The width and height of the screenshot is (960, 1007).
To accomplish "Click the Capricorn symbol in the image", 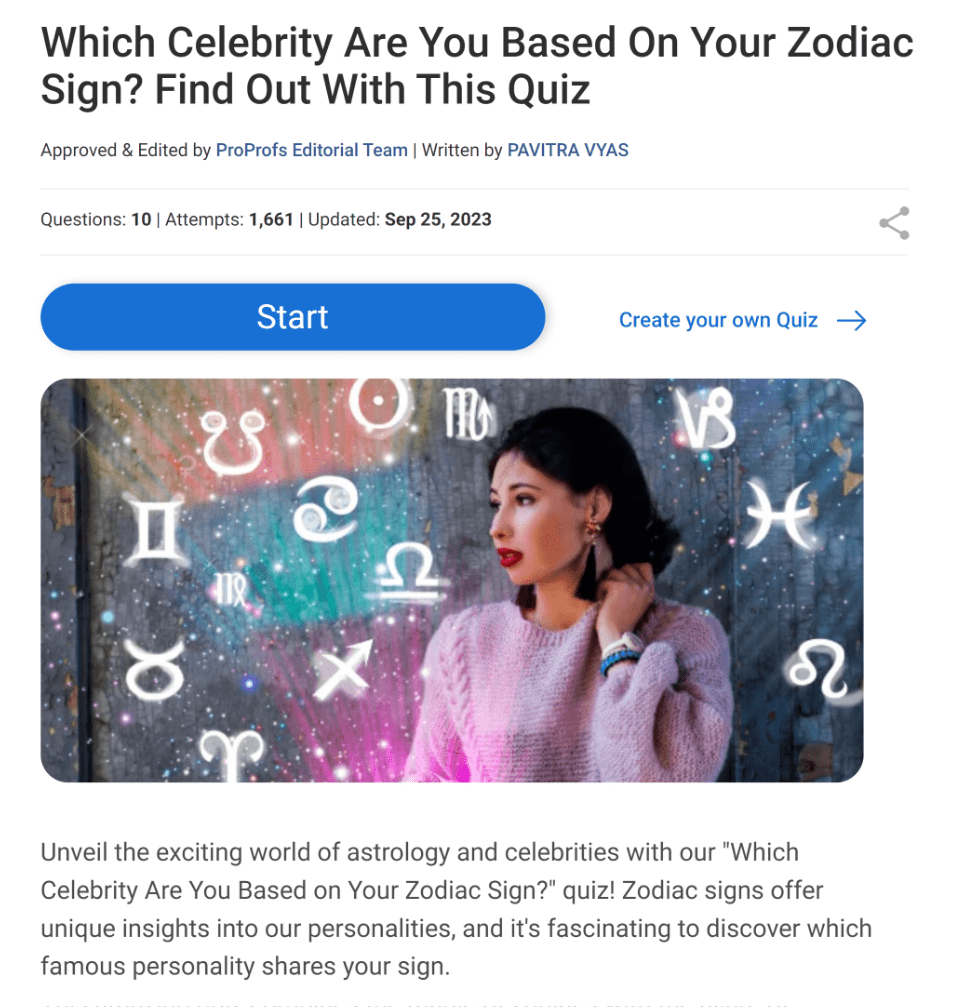I will tap(704, 418).
